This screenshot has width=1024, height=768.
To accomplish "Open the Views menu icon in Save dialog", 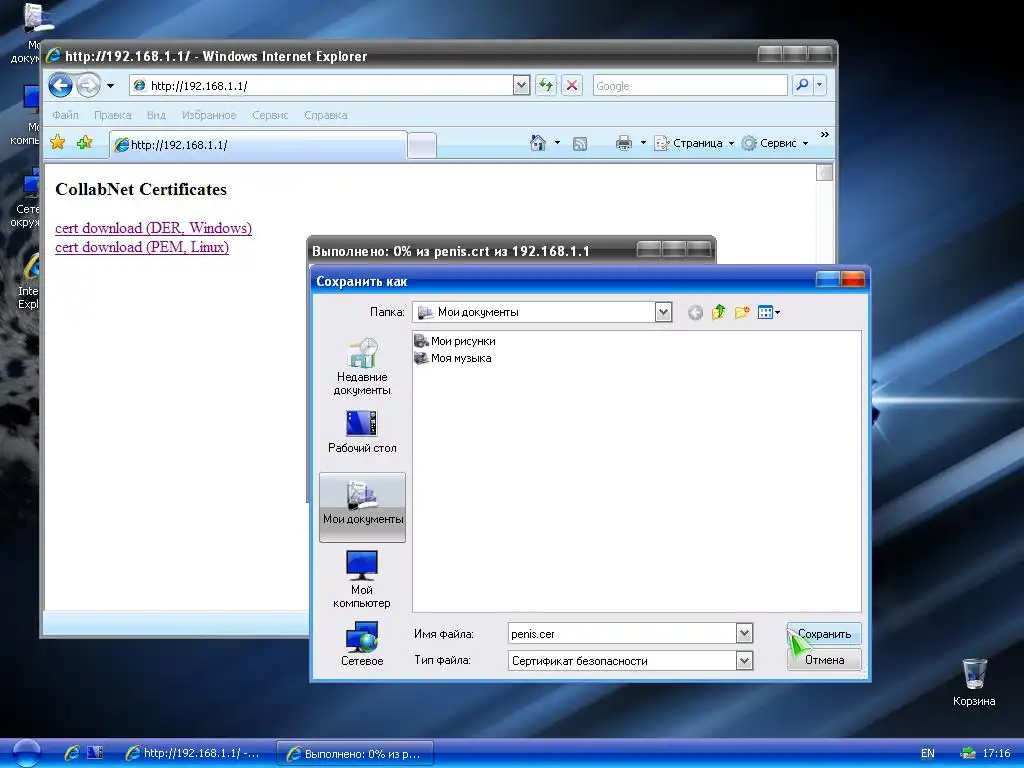I will (x=769, y=312).
